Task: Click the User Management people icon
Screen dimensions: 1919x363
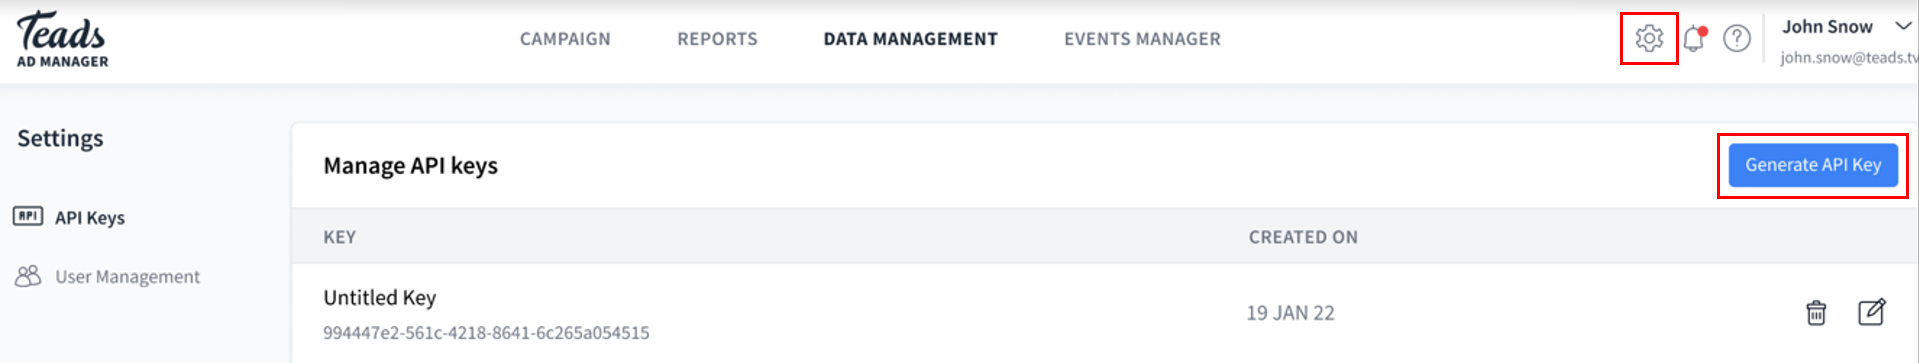Action: point(28,276)
